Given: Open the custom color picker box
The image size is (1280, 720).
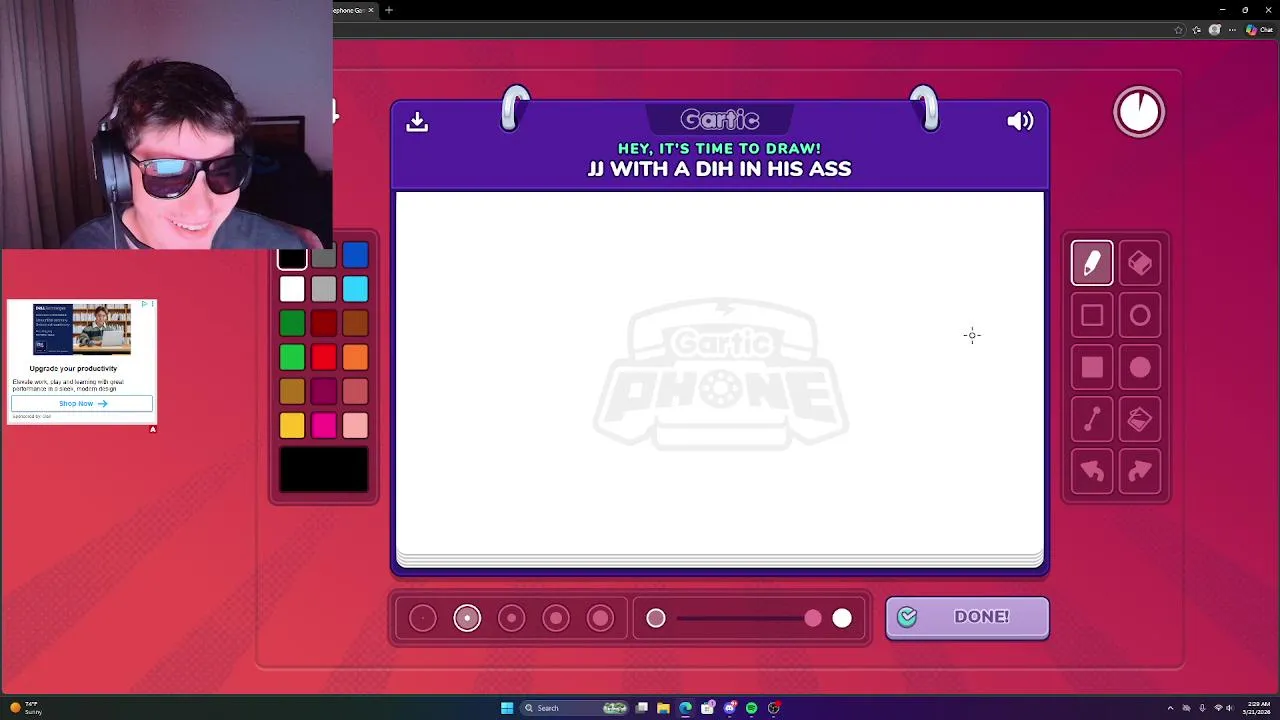Looking at the screenshot, I should coord(324,470).
